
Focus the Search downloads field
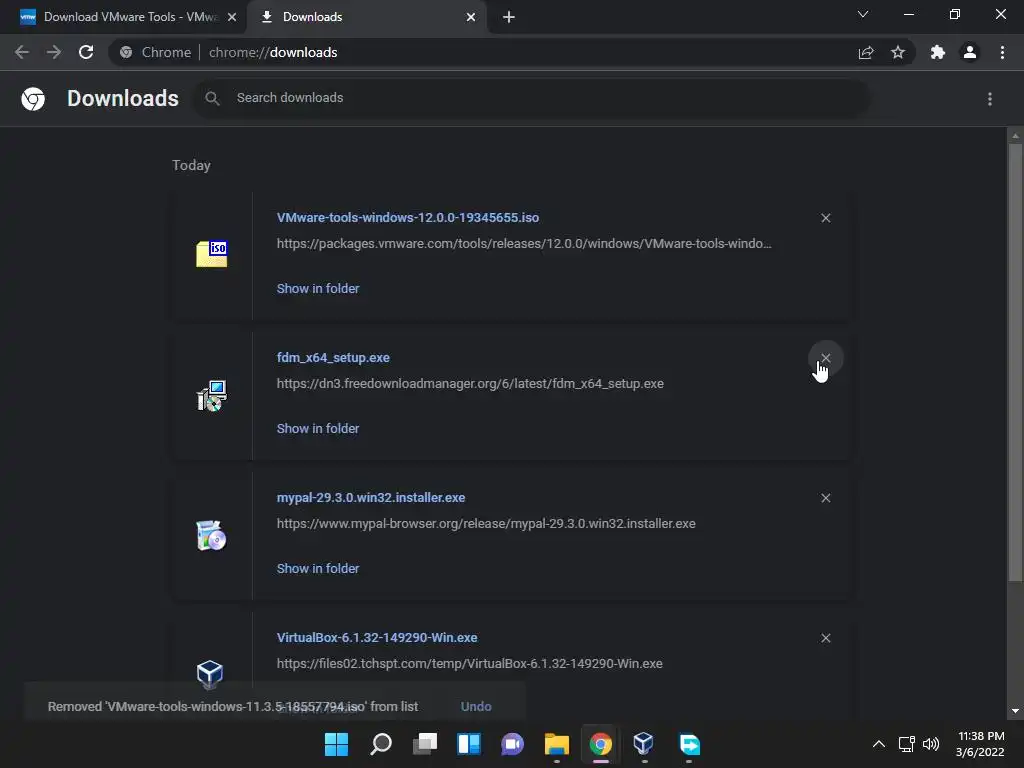532,98
